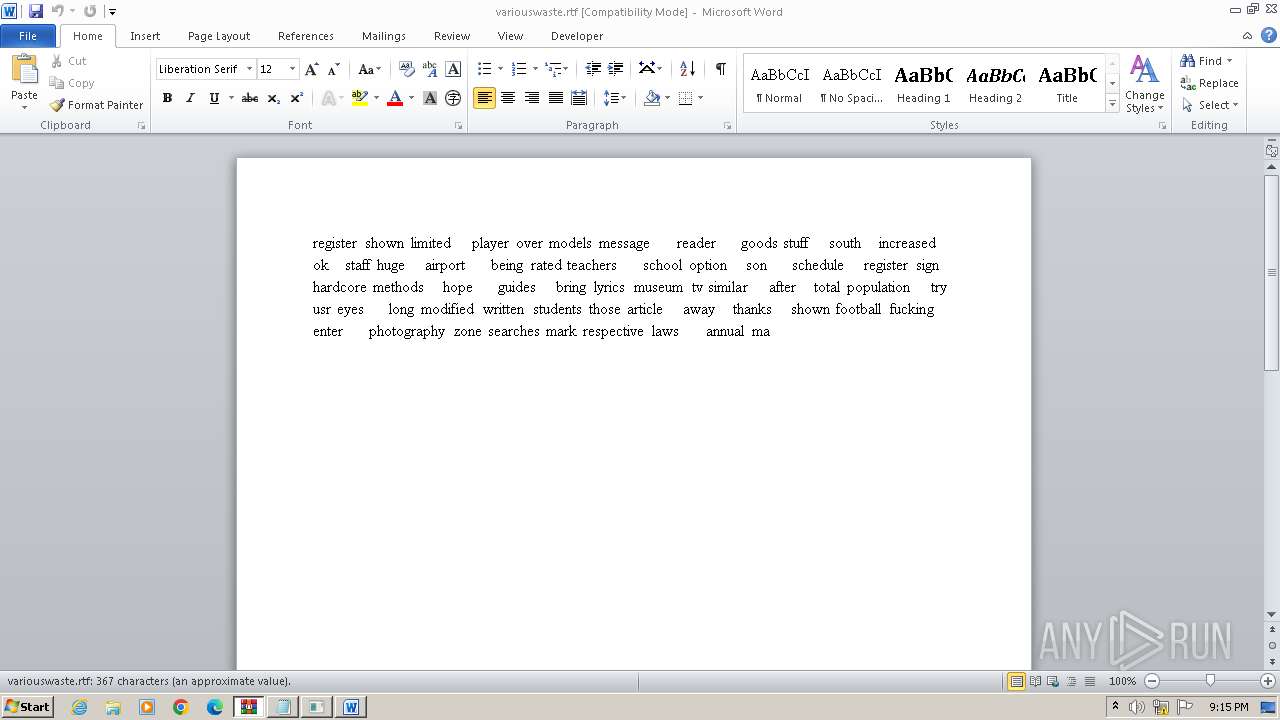Image resolution: width=1280 pixels, height=720 pixels.
Task: Click the Grow Font icon
Action: click(312, 69)
